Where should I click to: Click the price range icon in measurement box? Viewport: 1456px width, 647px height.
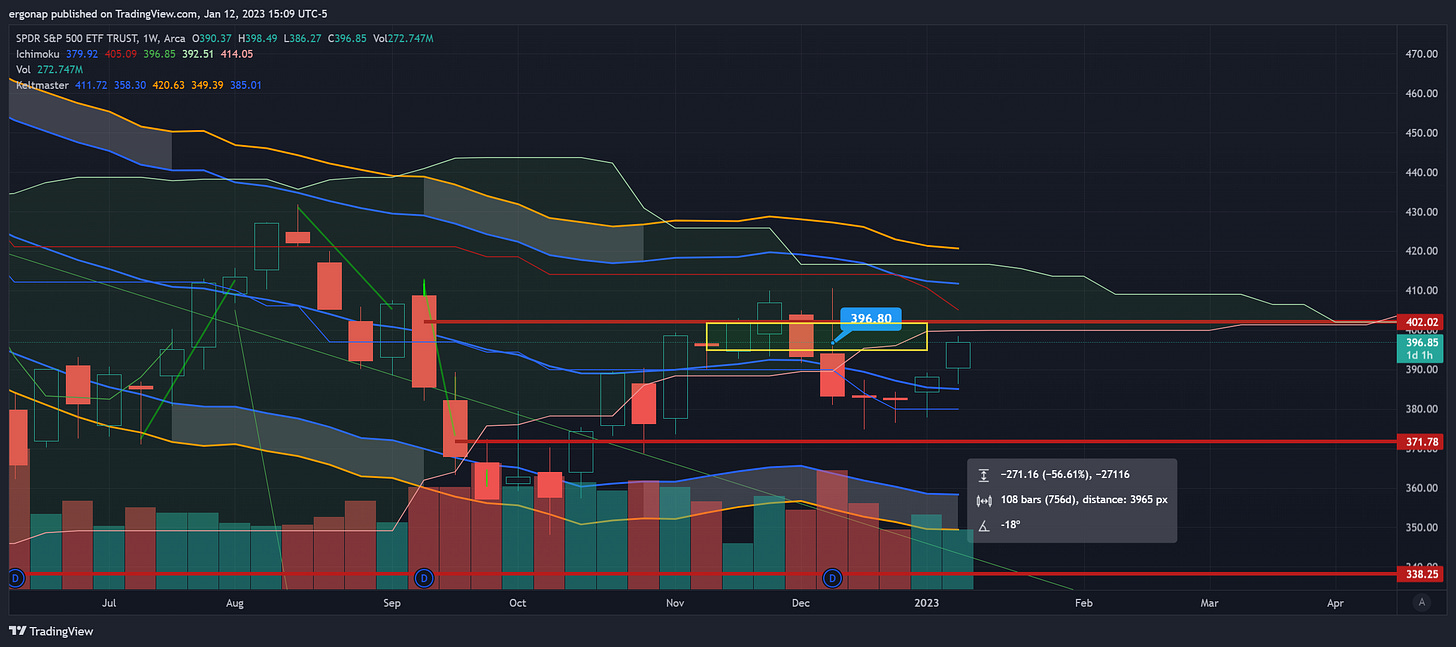pos(984,474)
